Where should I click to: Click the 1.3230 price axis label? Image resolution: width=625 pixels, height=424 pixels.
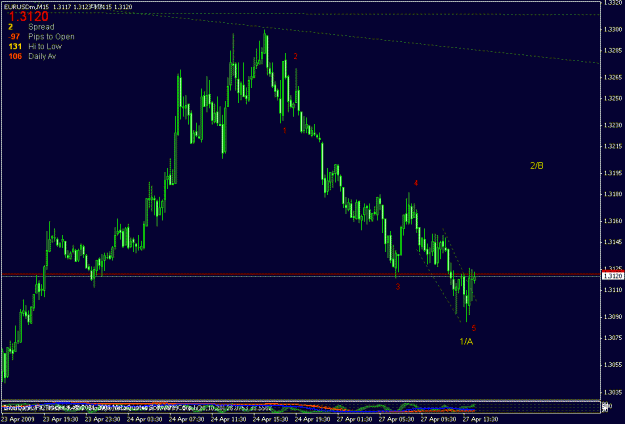click(611, 125)
